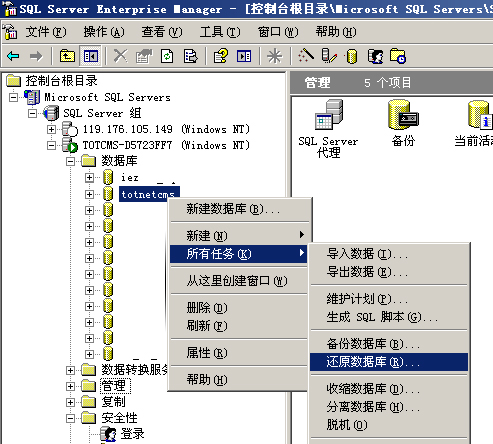Click the 登录 login user icon

108,434
